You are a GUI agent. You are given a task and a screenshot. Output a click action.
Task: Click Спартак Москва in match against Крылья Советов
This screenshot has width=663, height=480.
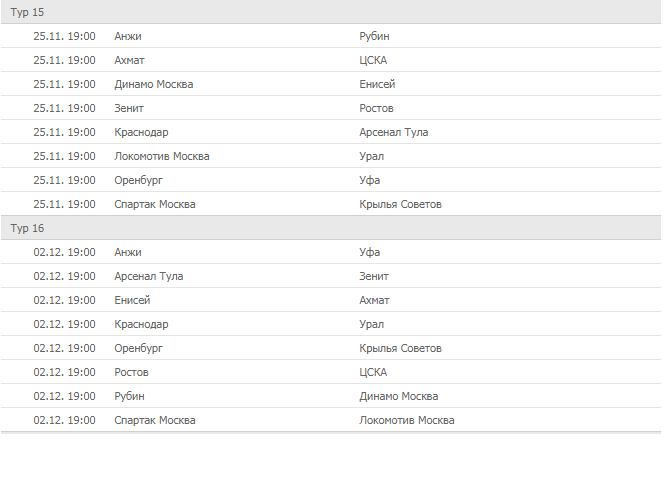coord(155,204)
